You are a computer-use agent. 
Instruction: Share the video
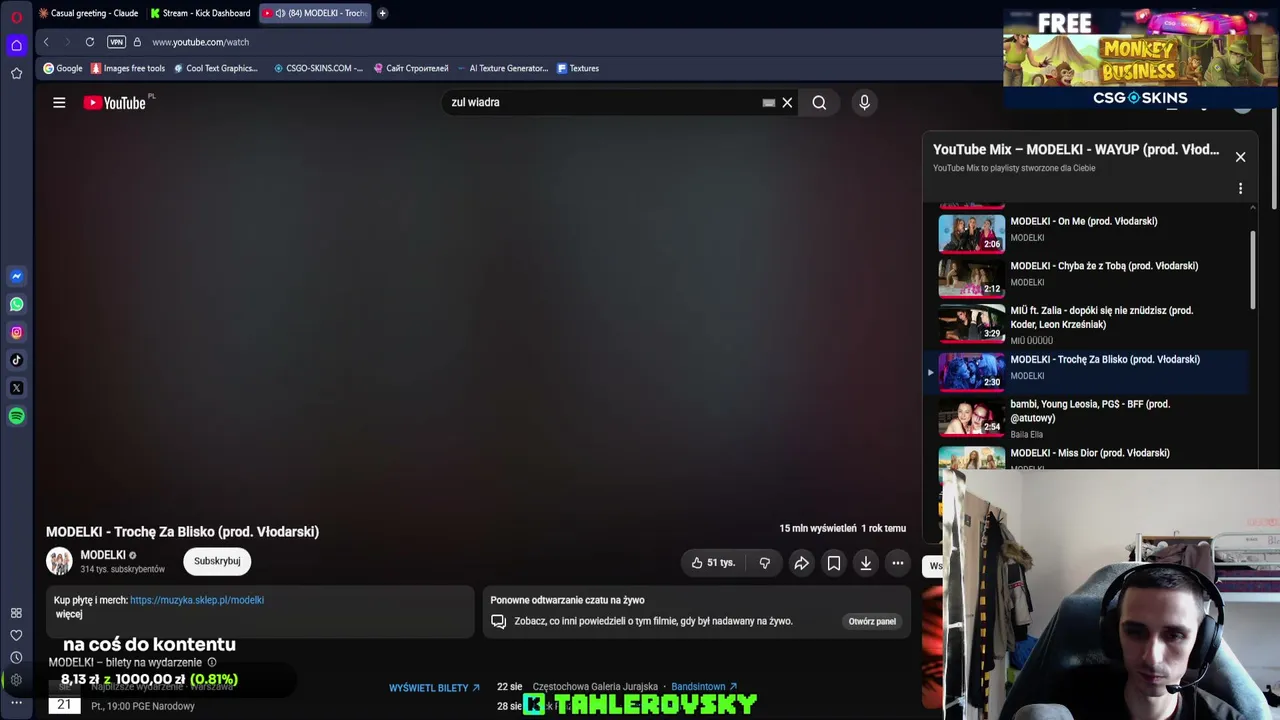[802, 563]
